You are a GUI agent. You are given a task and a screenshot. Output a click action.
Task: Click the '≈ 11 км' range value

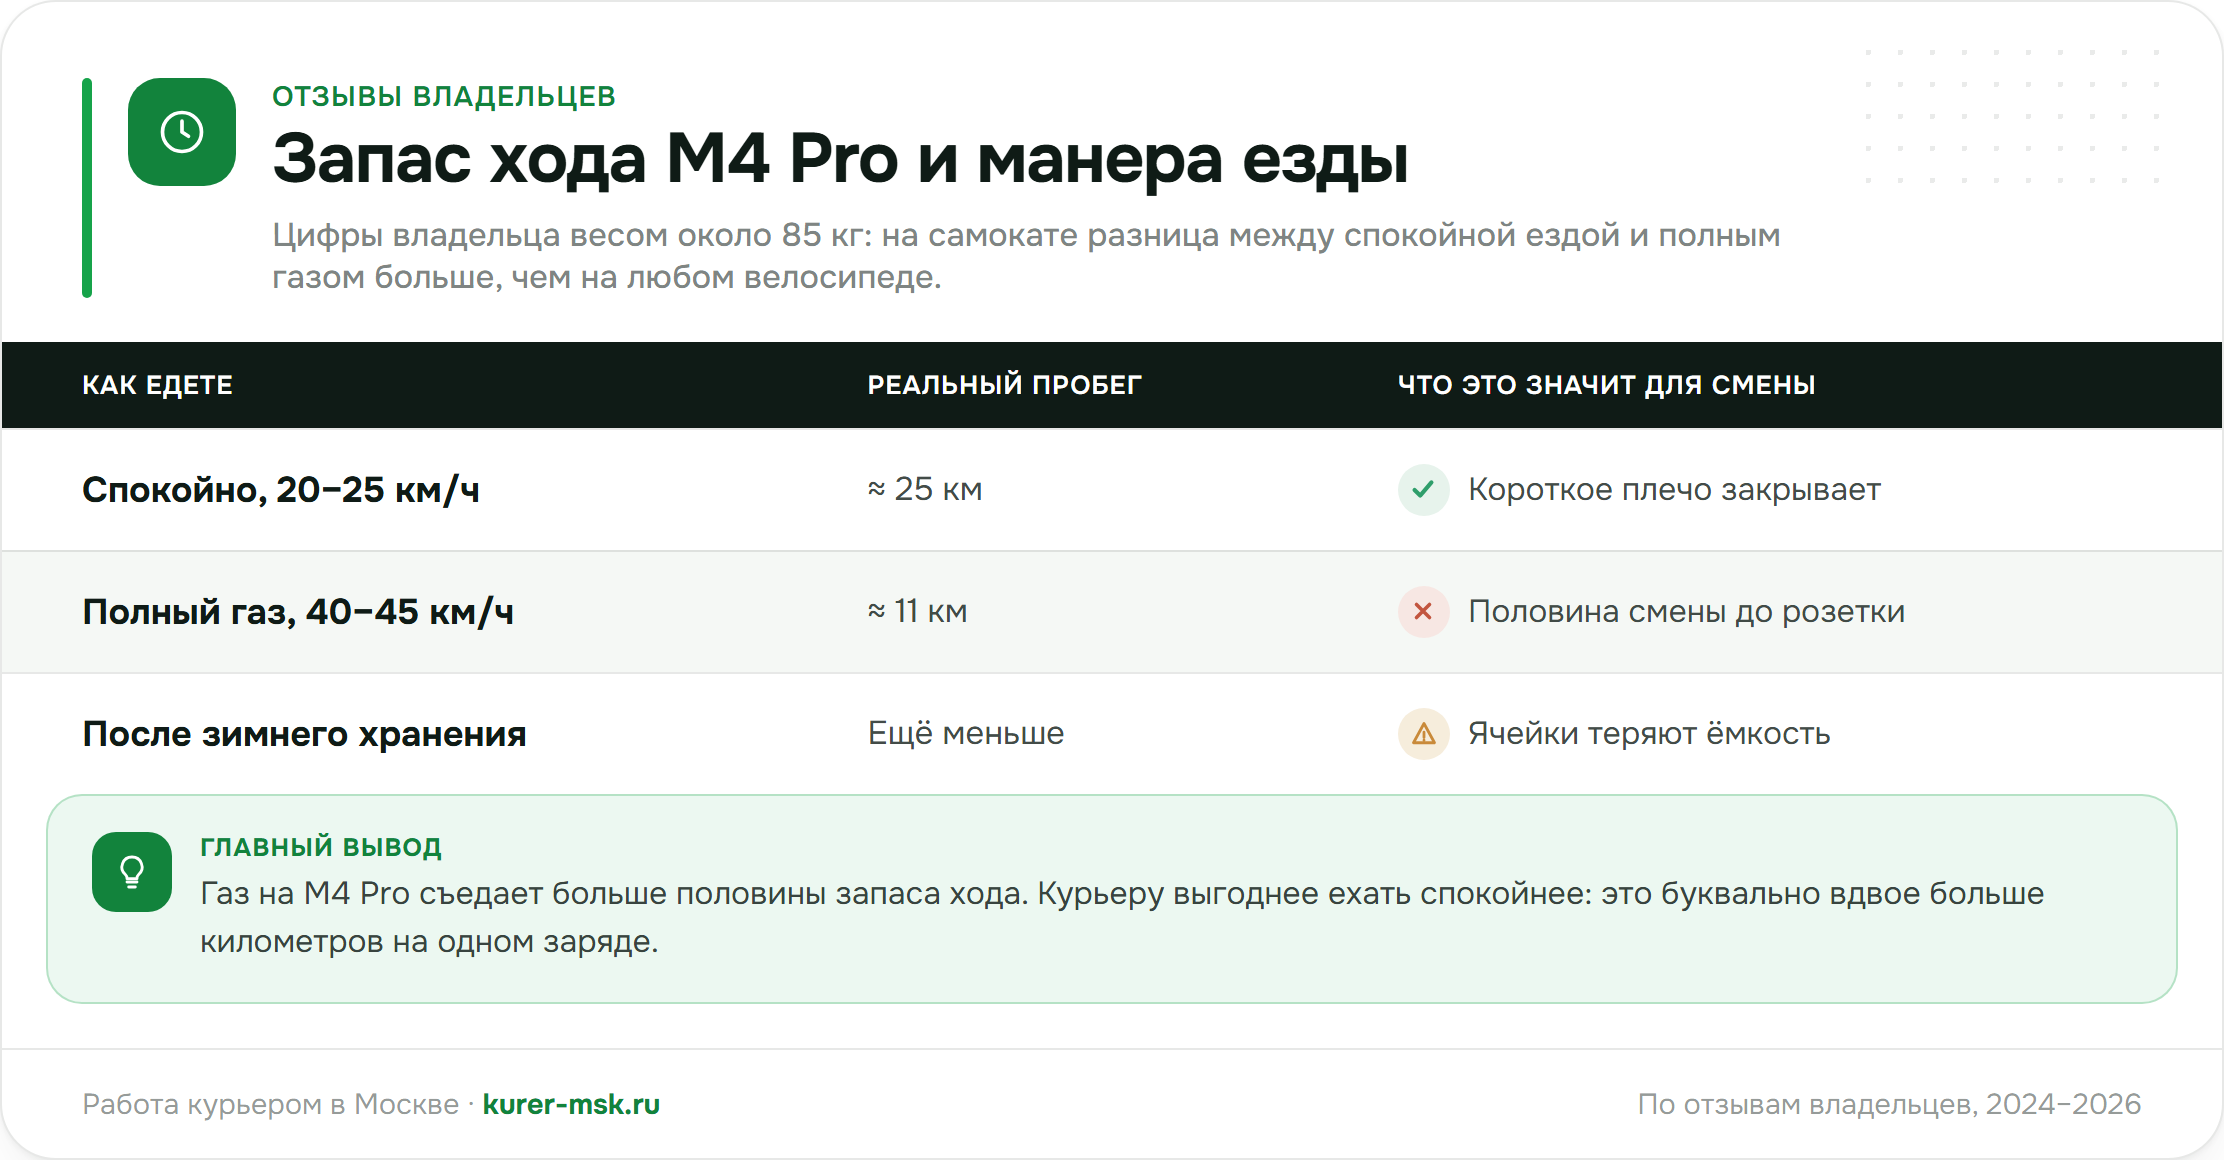click(x=917, y=611)
